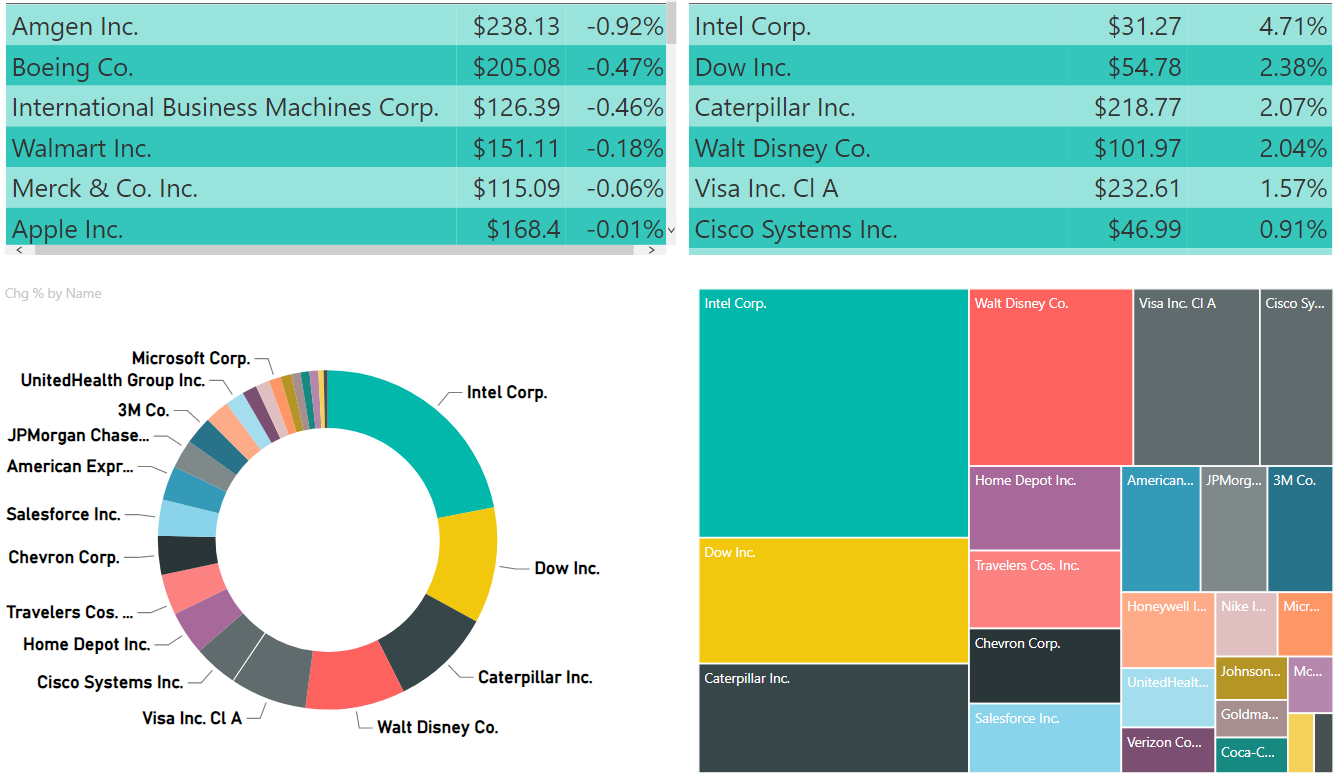Click the 2.04% change value
This screenshot has height=774, width=1338.
click(x=1293, y=148)
